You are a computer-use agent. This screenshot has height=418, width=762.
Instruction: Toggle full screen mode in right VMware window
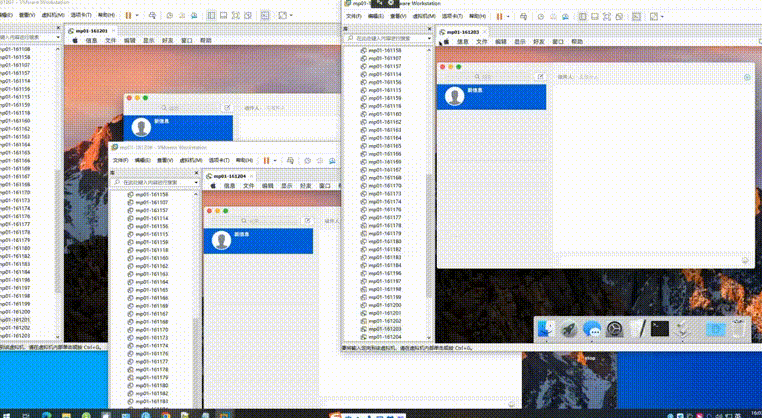[606, 17]
